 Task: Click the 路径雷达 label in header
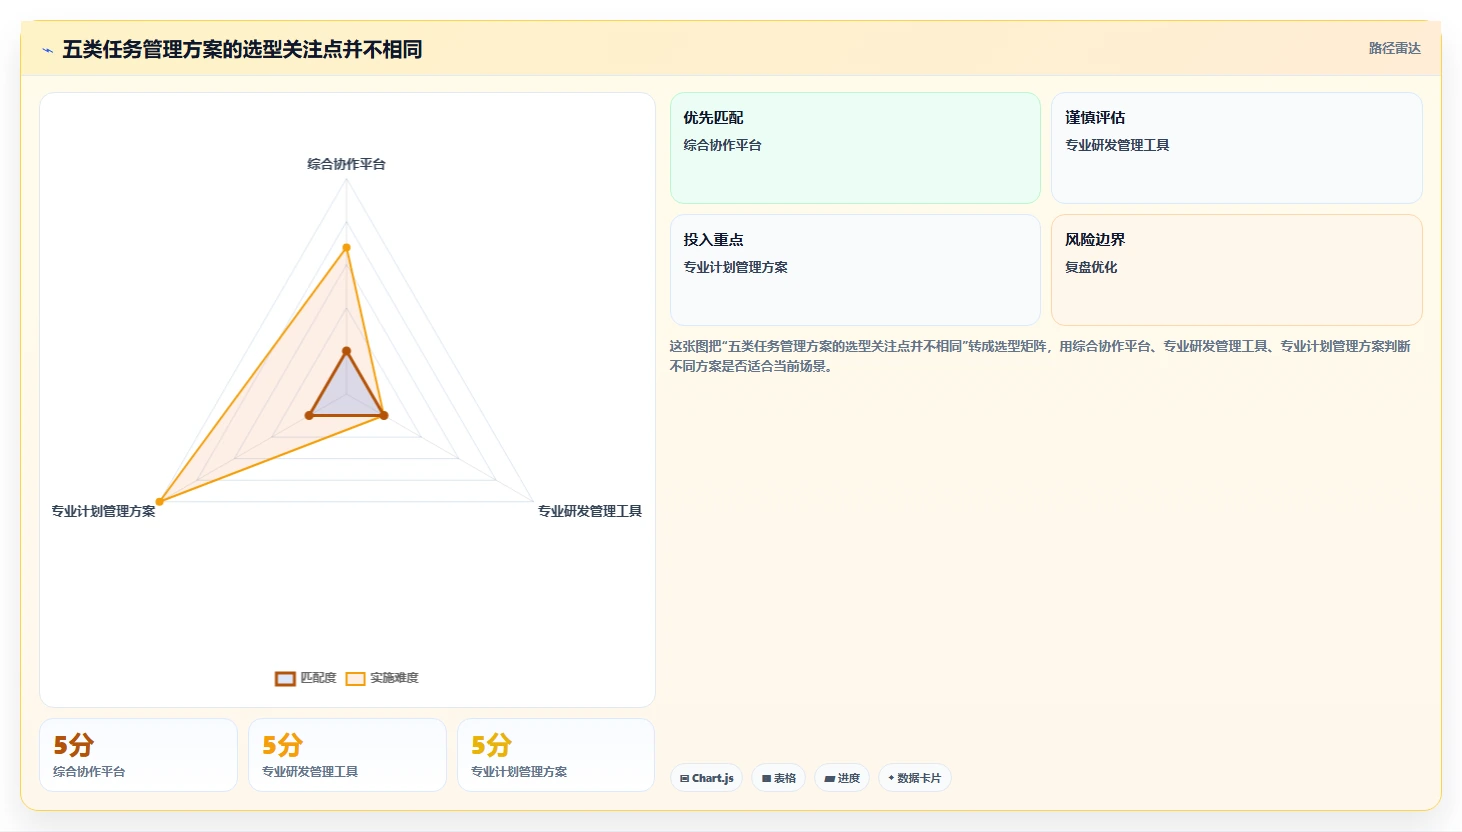pyautogui.click(x=1394, y=48)
